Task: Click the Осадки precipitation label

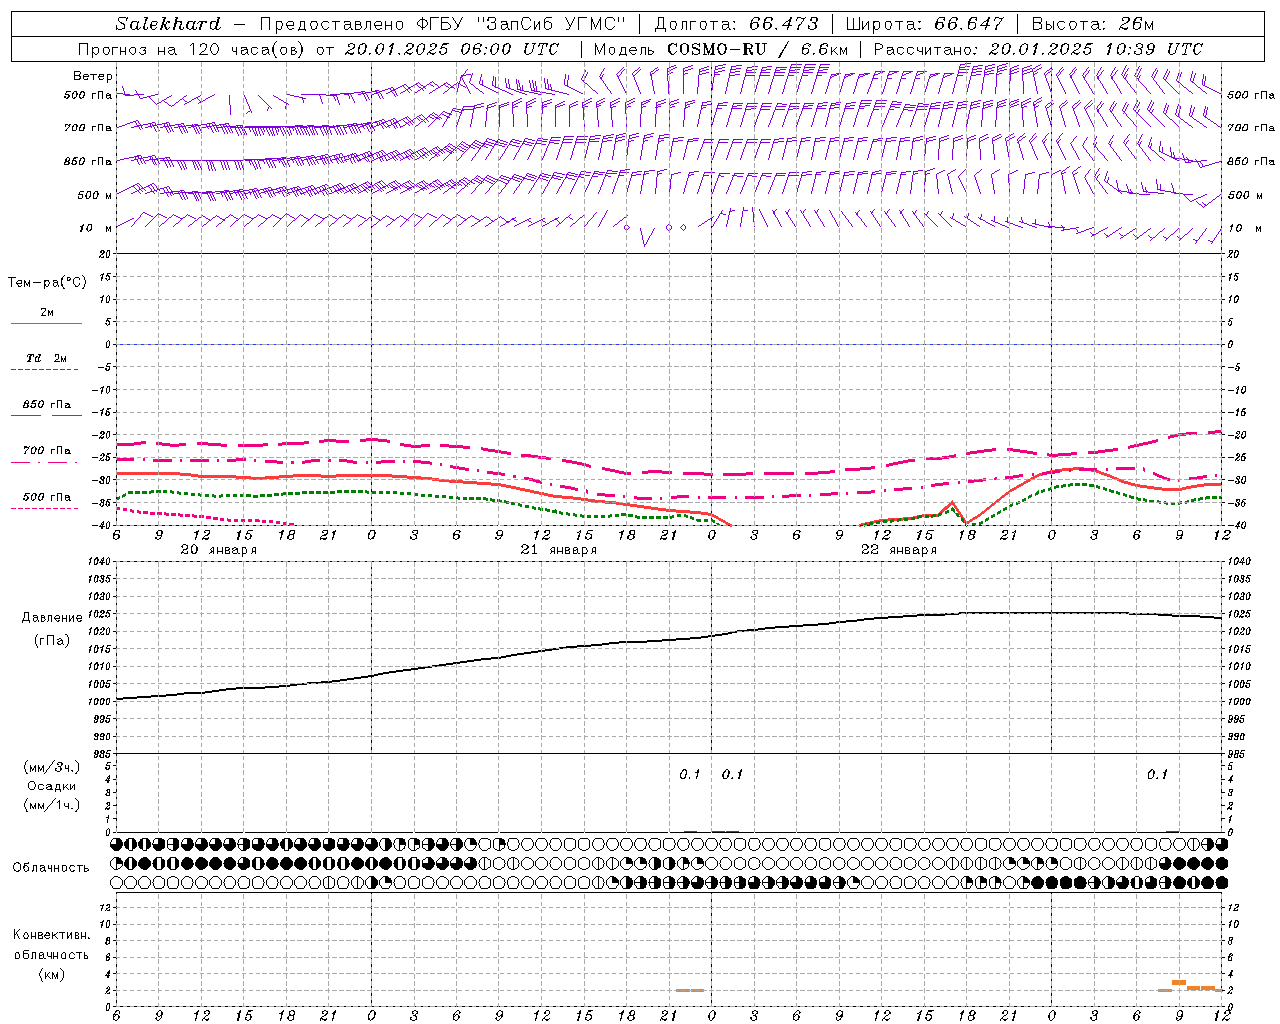Action: click(x=52, y=786)
